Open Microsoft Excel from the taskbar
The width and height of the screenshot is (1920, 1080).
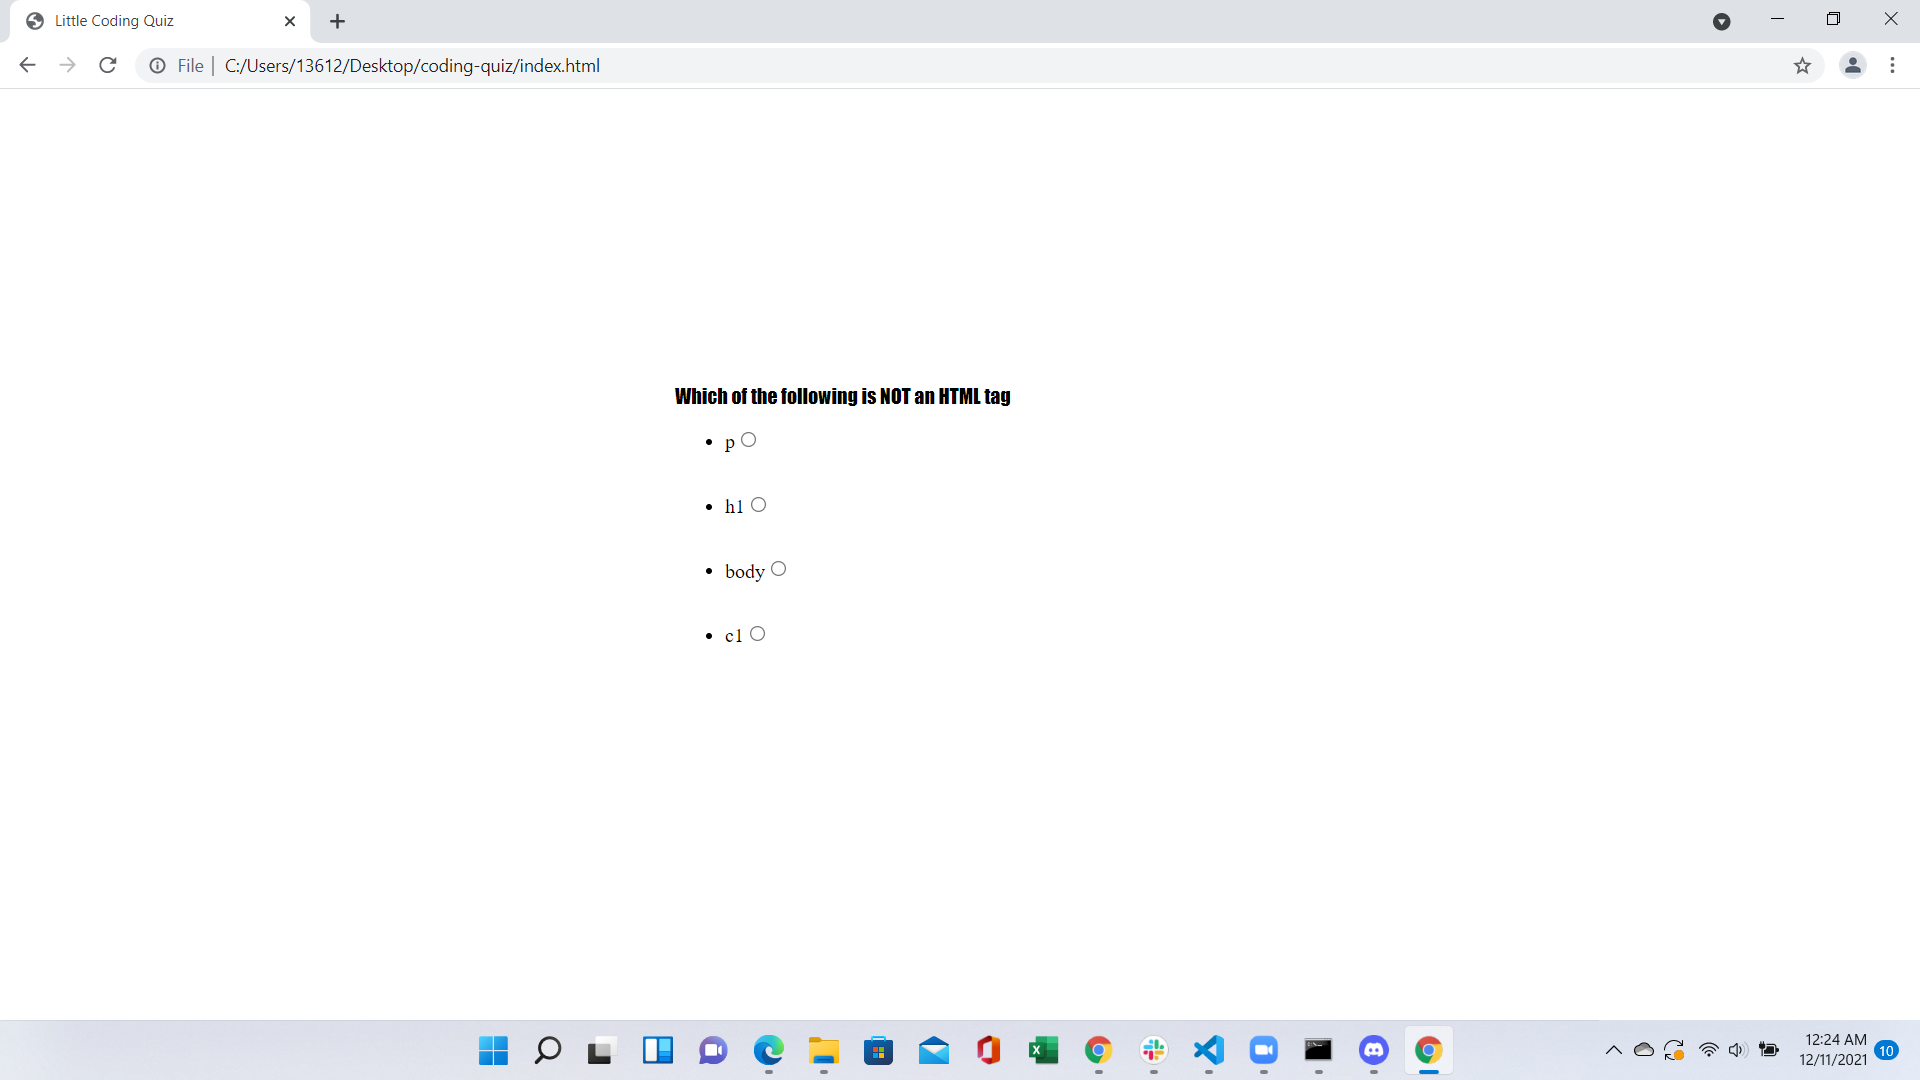click(1044, 1051)
